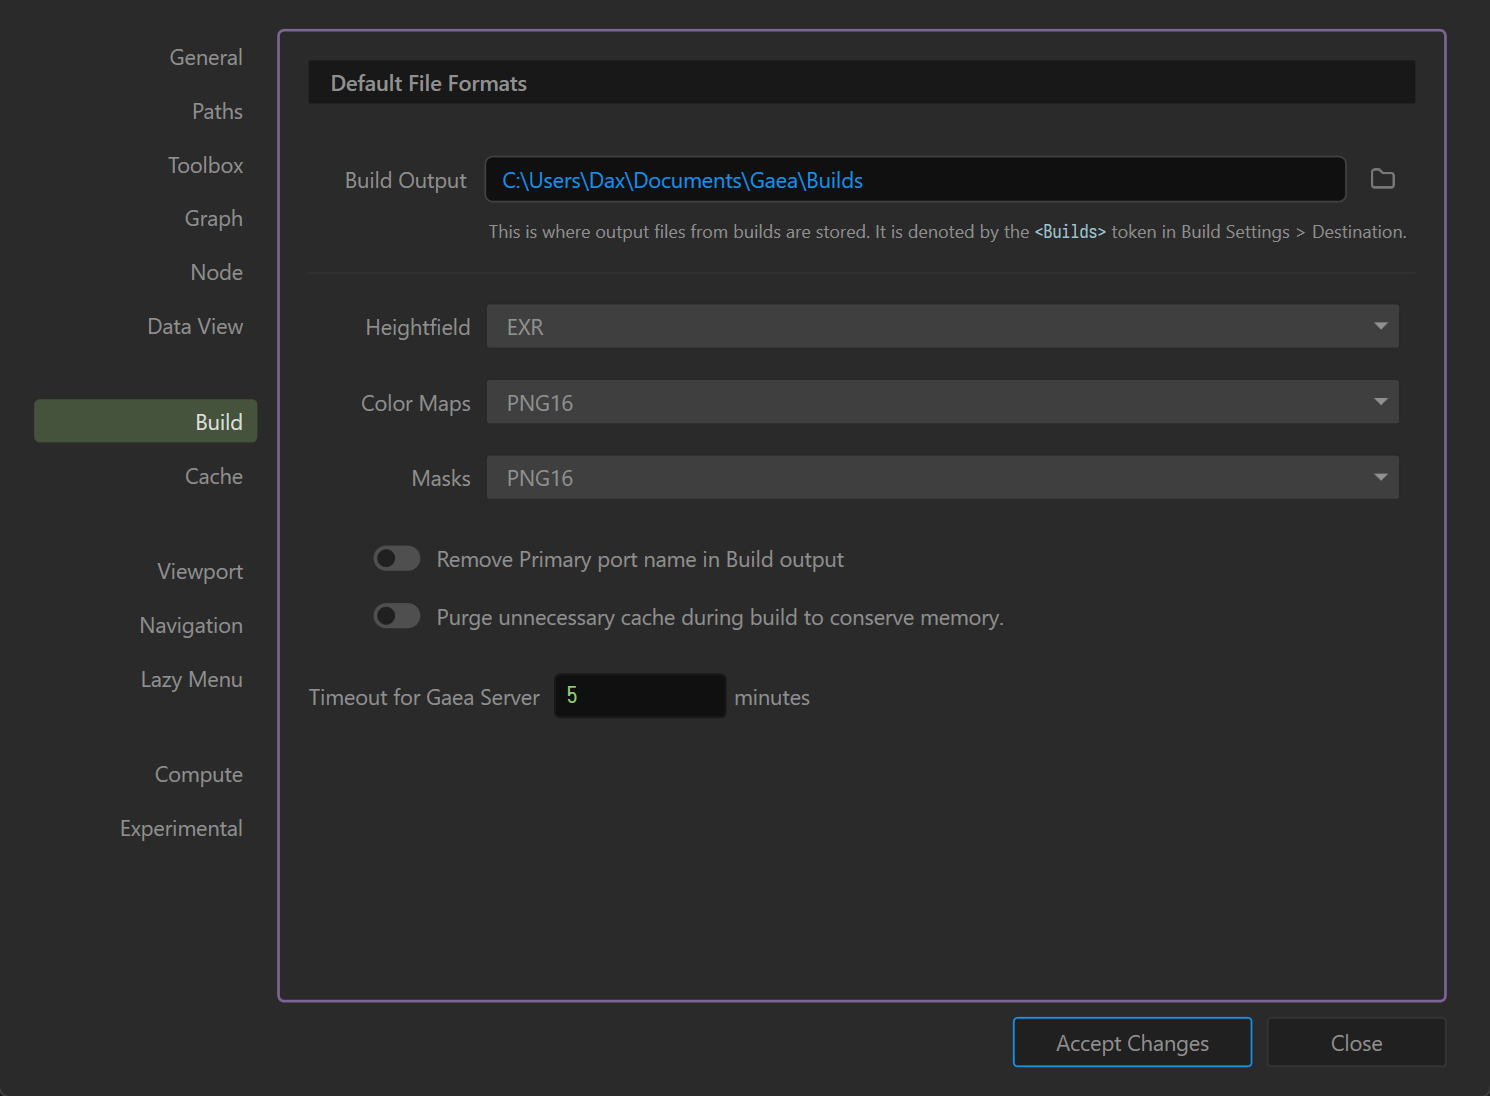This screenshot has width=1490, height=1096.
Task: Select Toolbox in the sidebar
Action: pyautogui.click(x=205, y=165)
